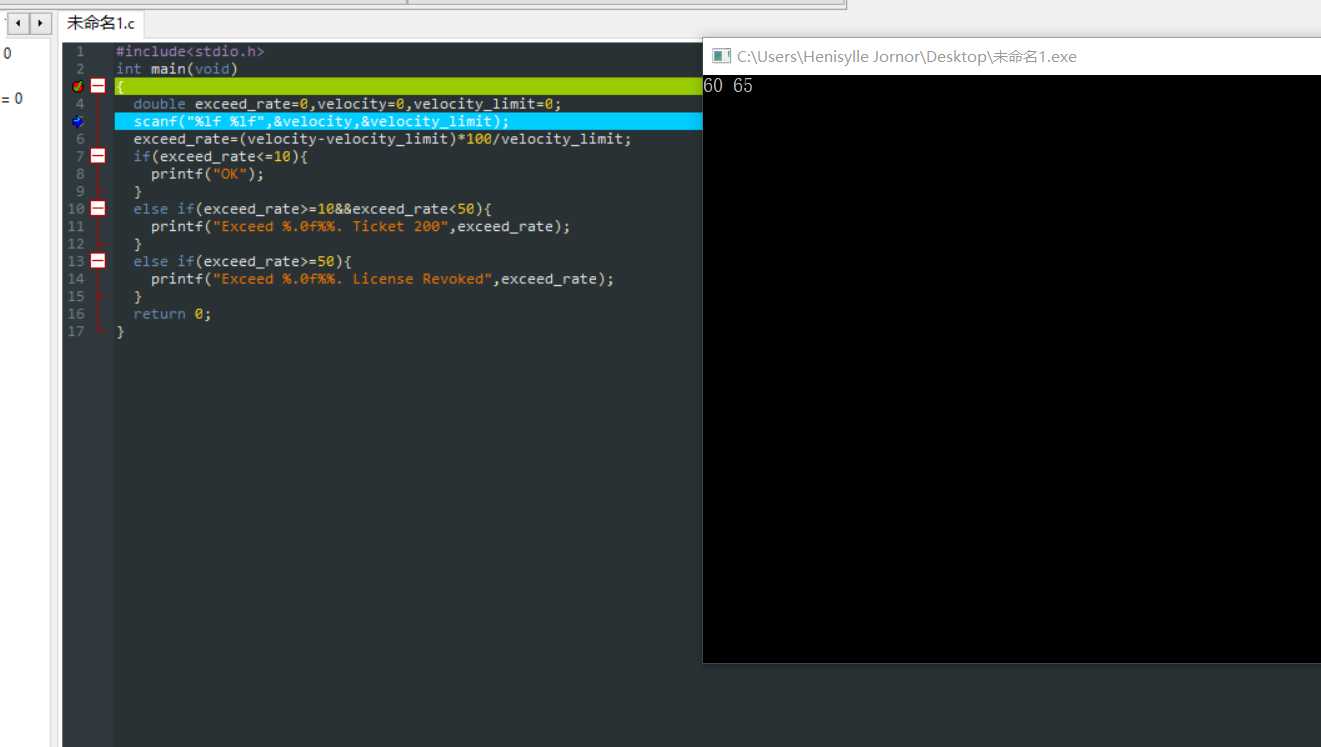Collapse the if(exceed_rate<=10) fold marker
The height and width of the screenshot is (747, 1321).
point(97,156)
